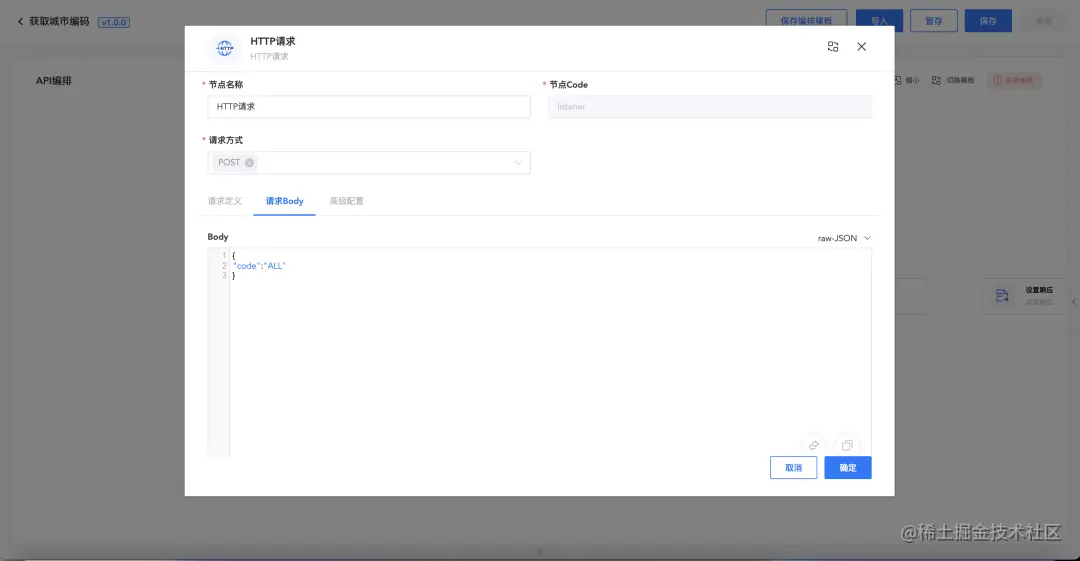
Task: Click the format/convert arrows icon in Body editor
Action: point(814,445)
